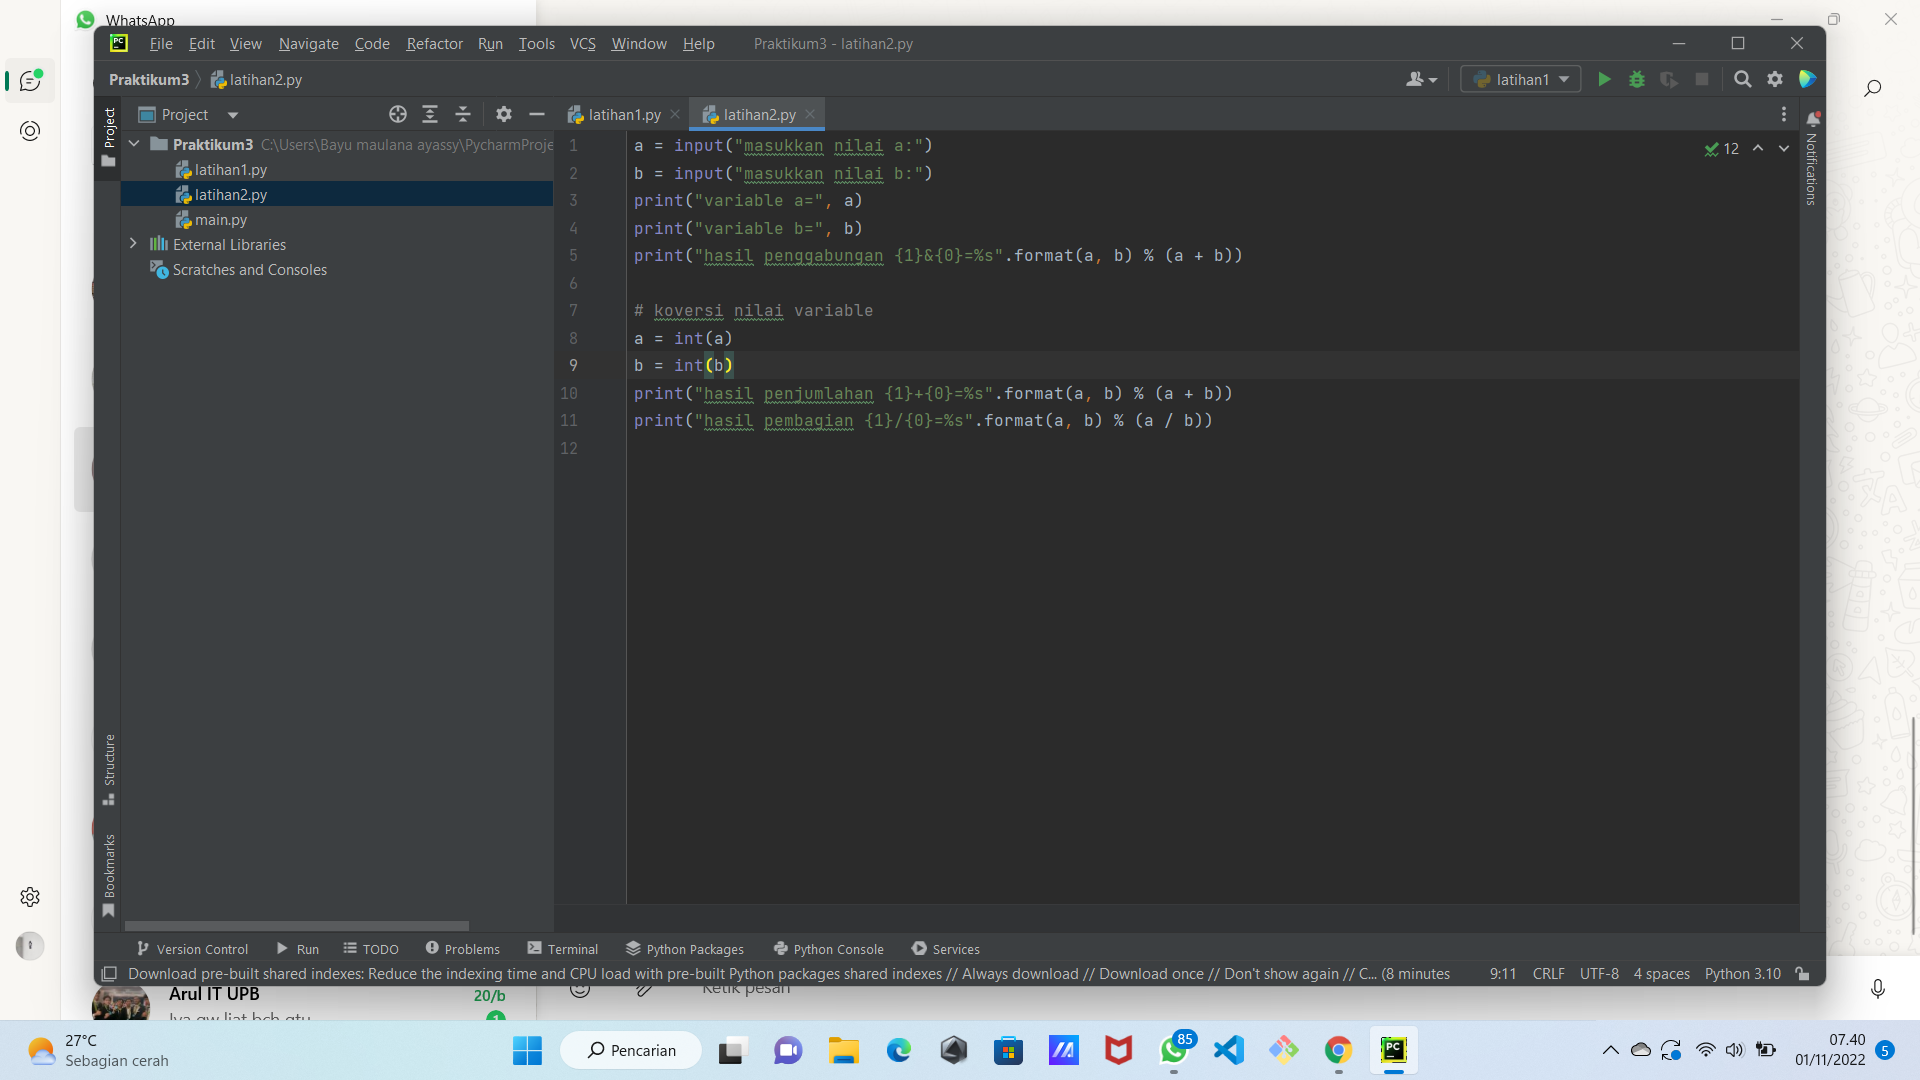Open the Terminal tool window

pyautogui.click(x=562, y=948)
